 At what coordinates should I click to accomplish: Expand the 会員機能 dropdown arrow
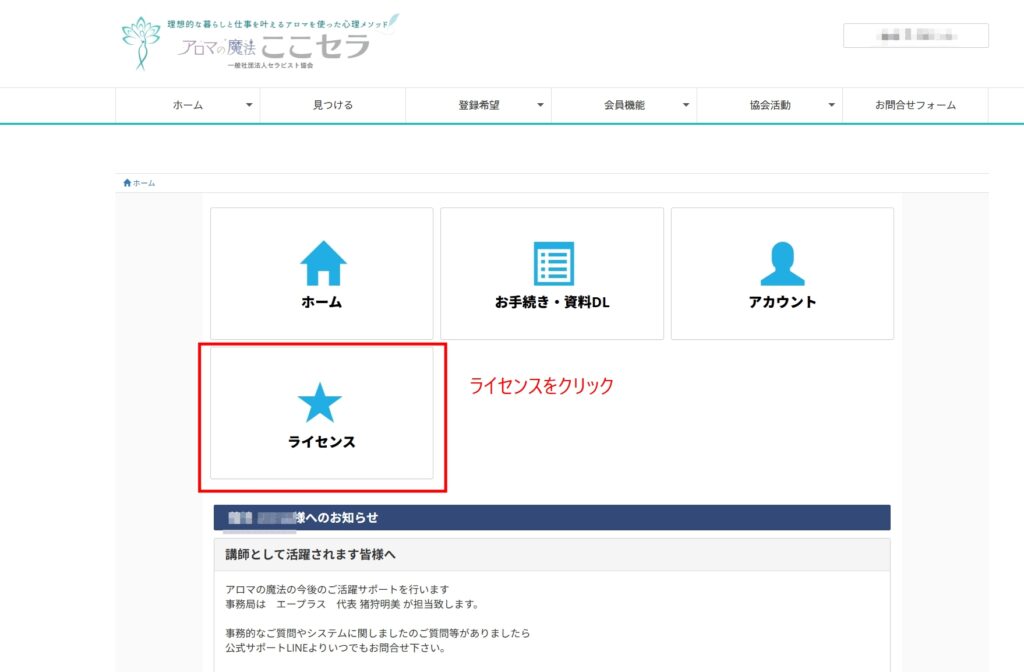point(686,105)
